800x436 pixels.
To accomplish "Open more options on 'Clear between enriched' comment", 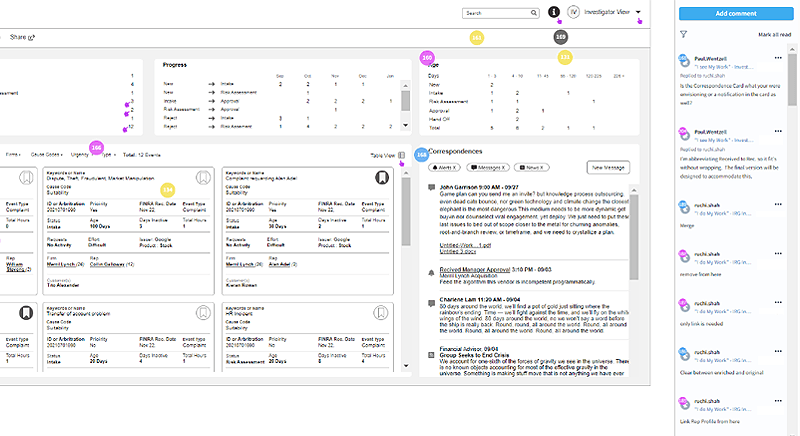I will pos(778,351).
